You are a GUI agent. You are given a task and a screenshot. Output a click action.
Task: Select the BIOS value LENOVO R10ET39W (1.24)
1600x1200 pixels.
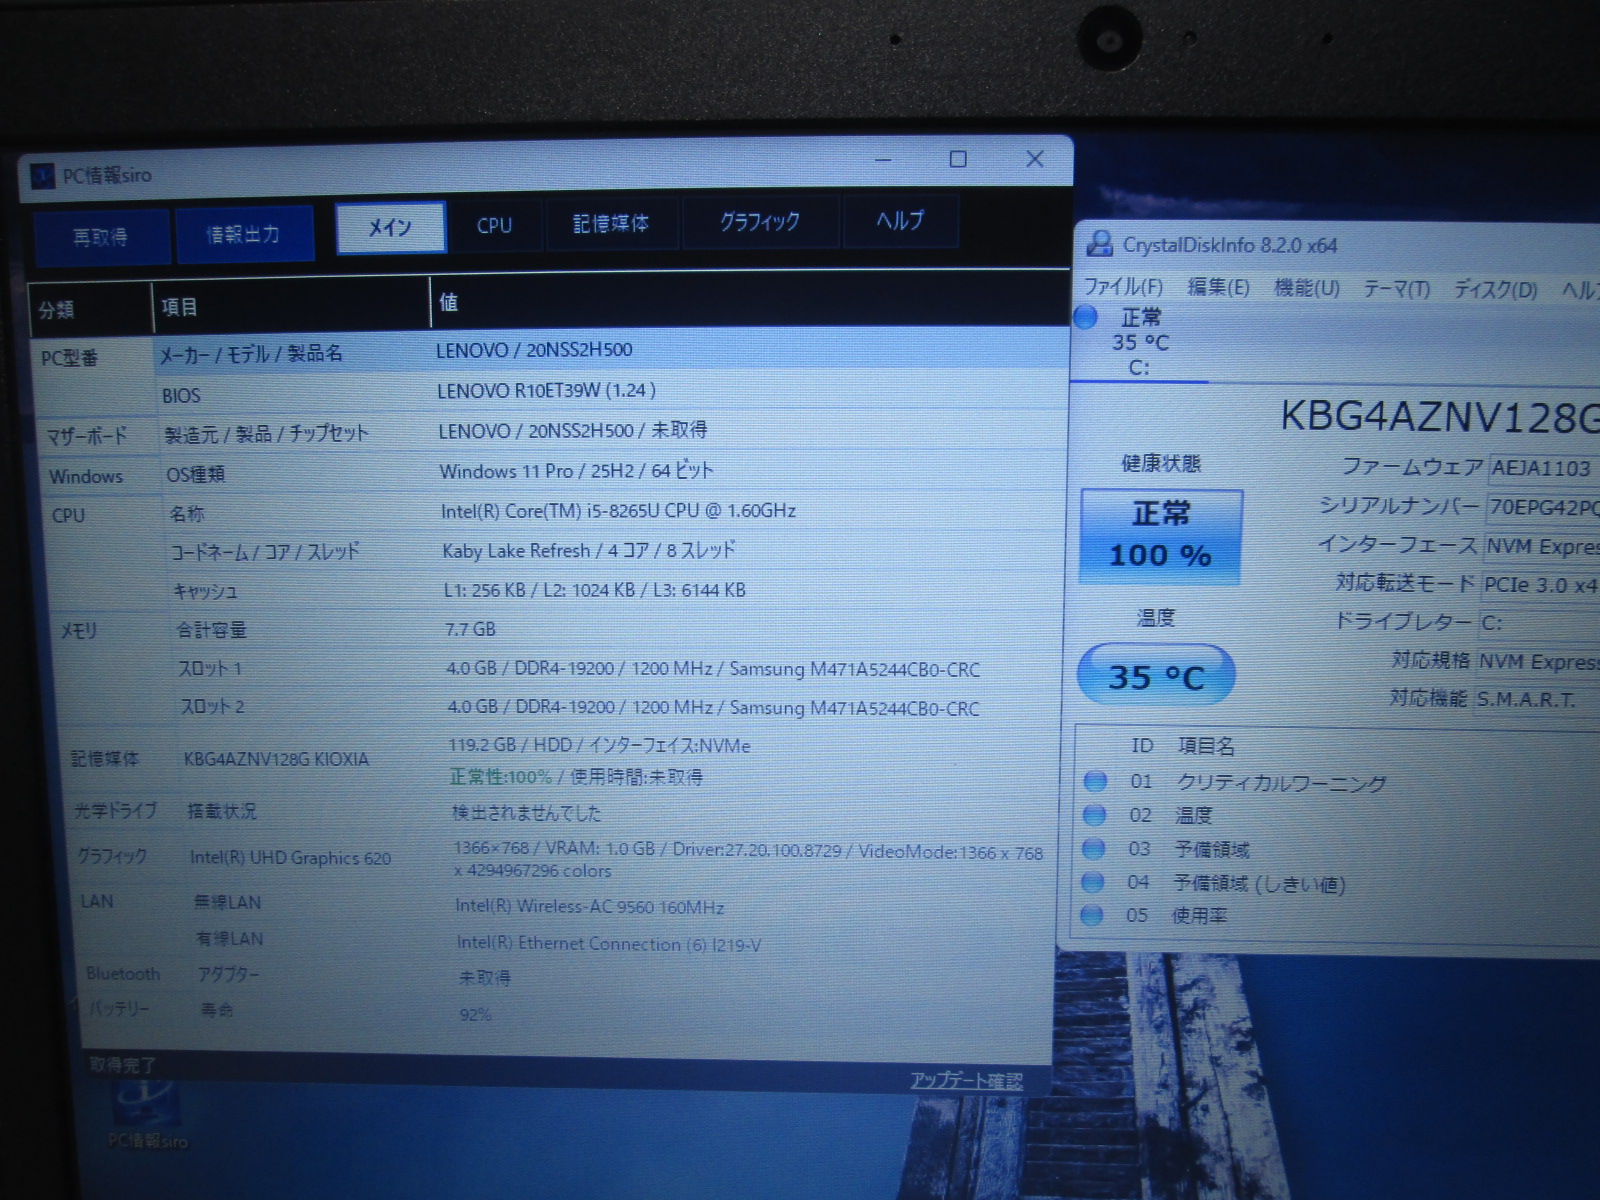coord(546,390)
